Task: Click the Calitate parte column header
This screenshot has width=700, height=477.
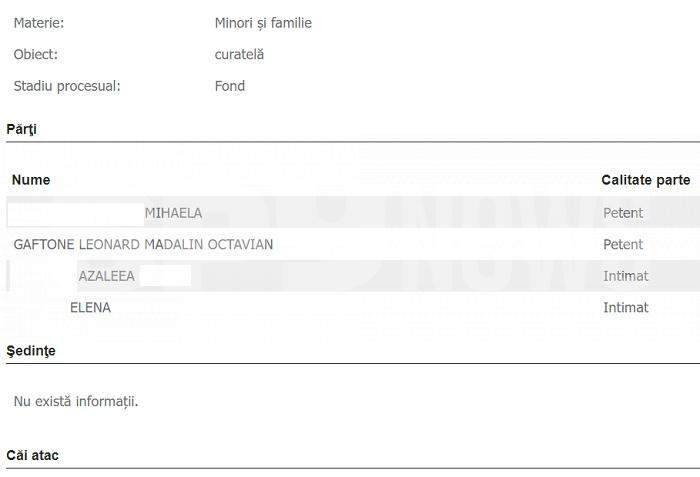Action: [x=645, y=180]
